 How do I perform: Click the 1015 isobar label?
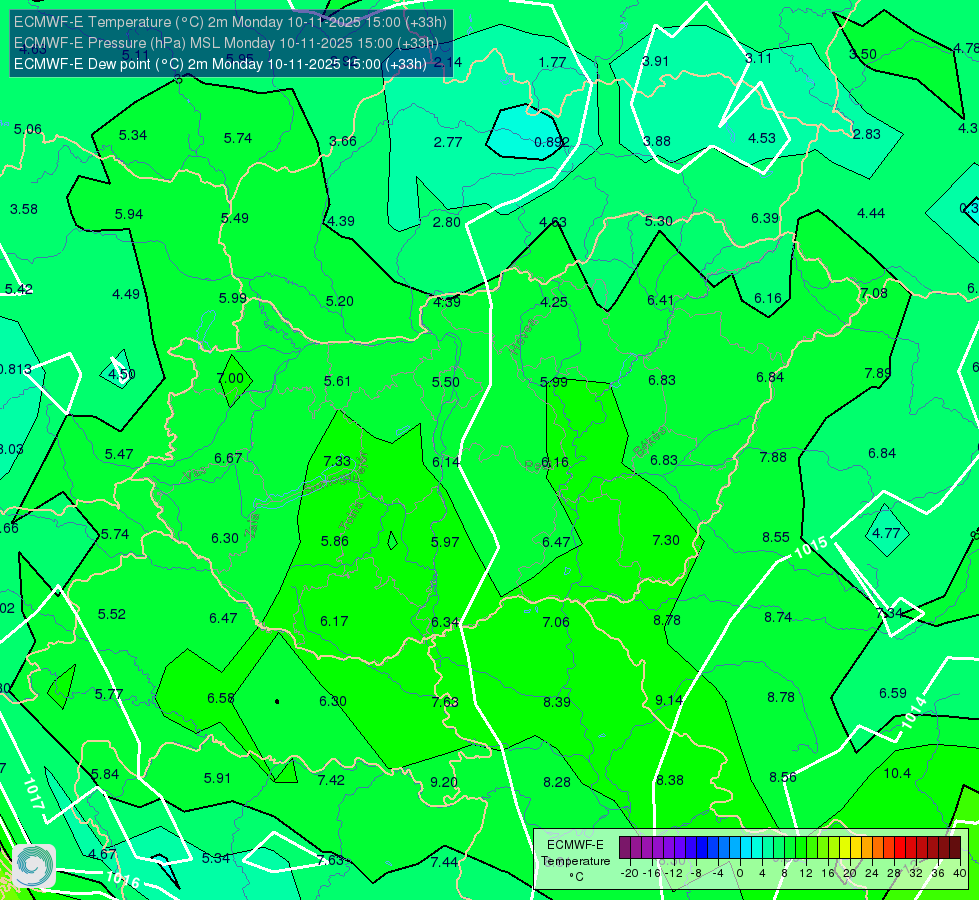point(811,547)
